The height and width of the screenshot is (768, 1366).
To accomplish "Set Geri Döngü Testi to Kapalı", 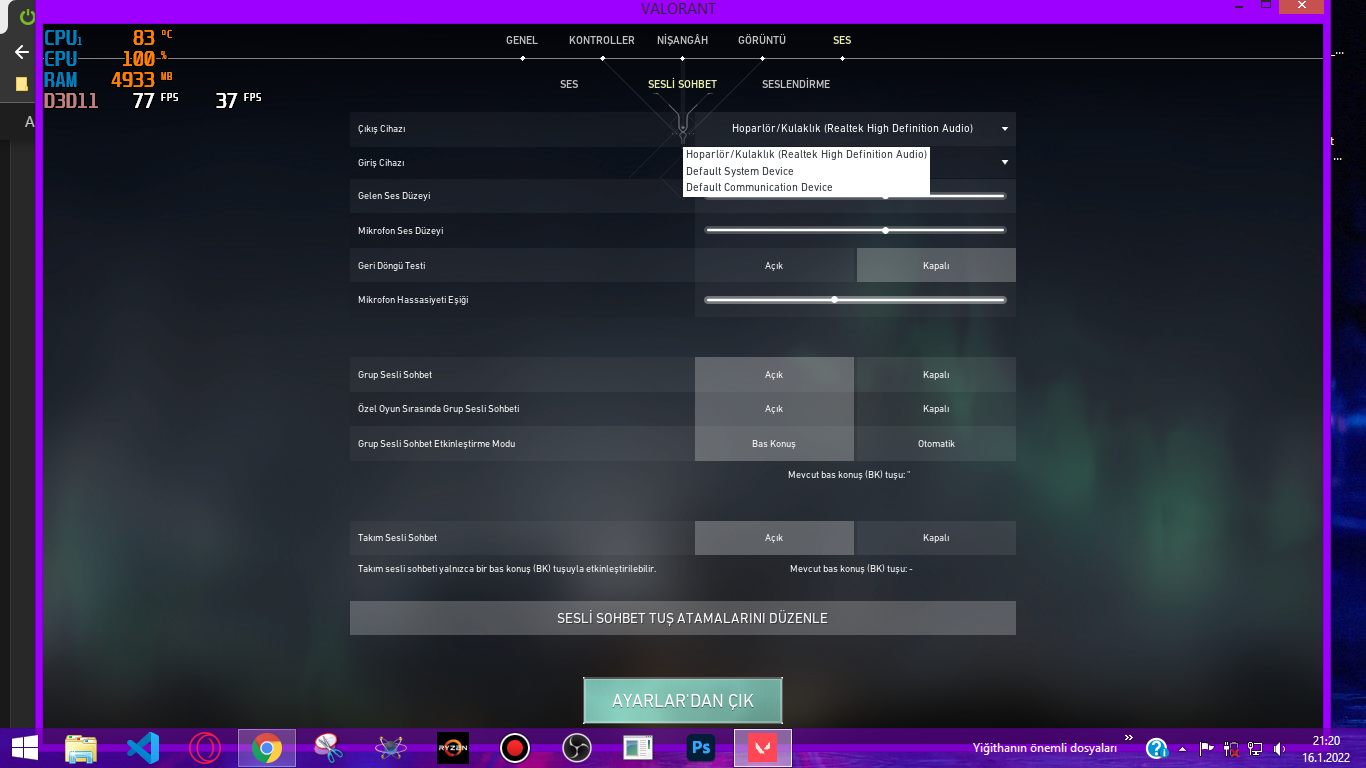I will pos(936,265).
